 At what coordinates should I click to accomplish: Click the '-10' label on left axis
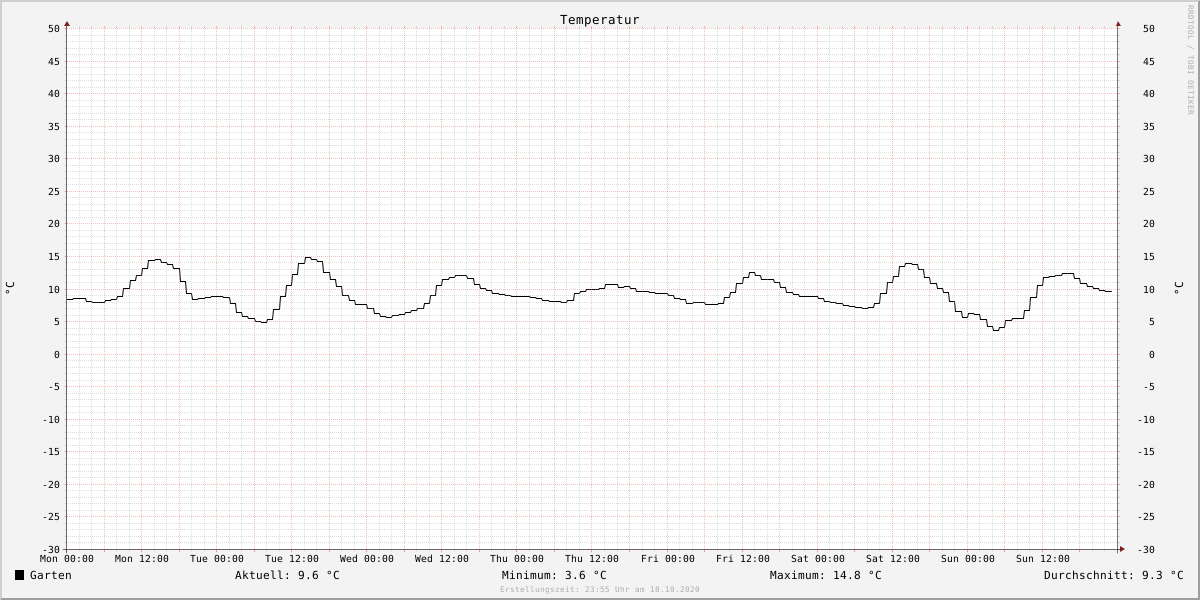51,420
